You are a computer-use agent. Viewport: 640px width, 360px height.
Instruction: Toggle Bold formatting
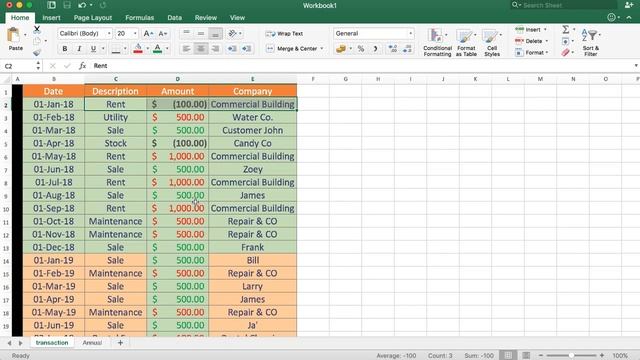[x=64, y=49]
